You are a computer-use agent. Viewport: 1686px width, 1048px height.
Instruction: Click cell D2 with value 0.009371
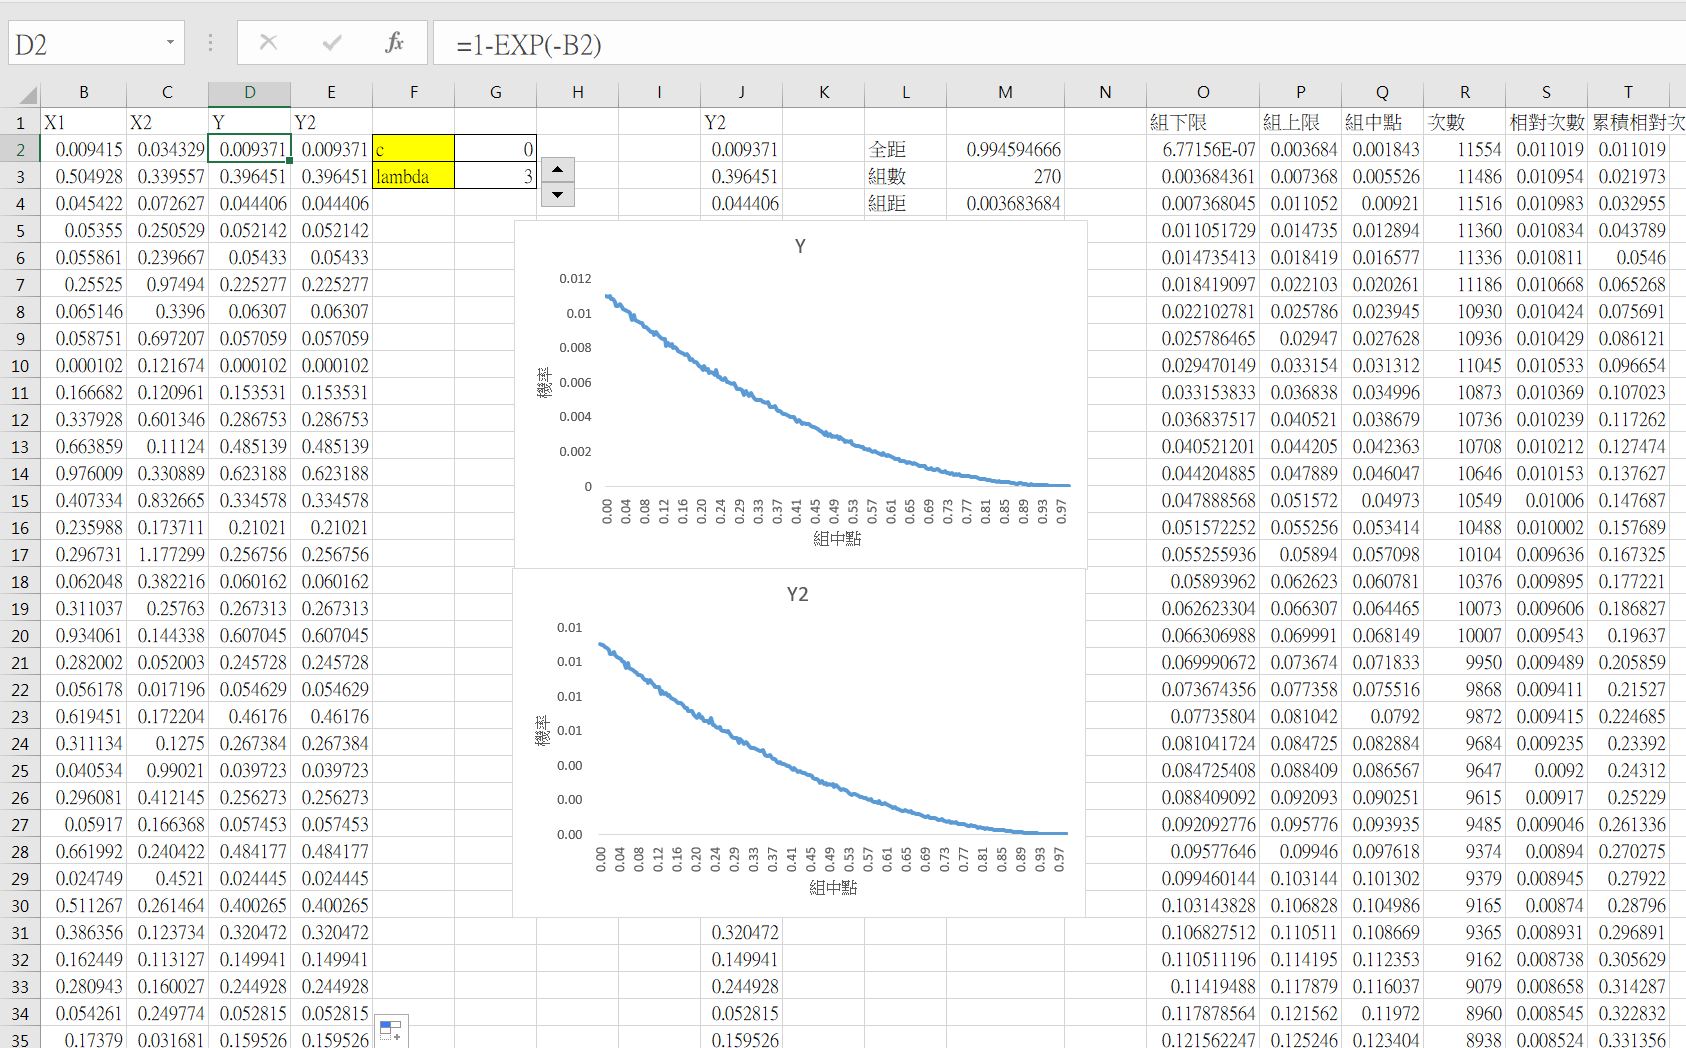[250, 149]
